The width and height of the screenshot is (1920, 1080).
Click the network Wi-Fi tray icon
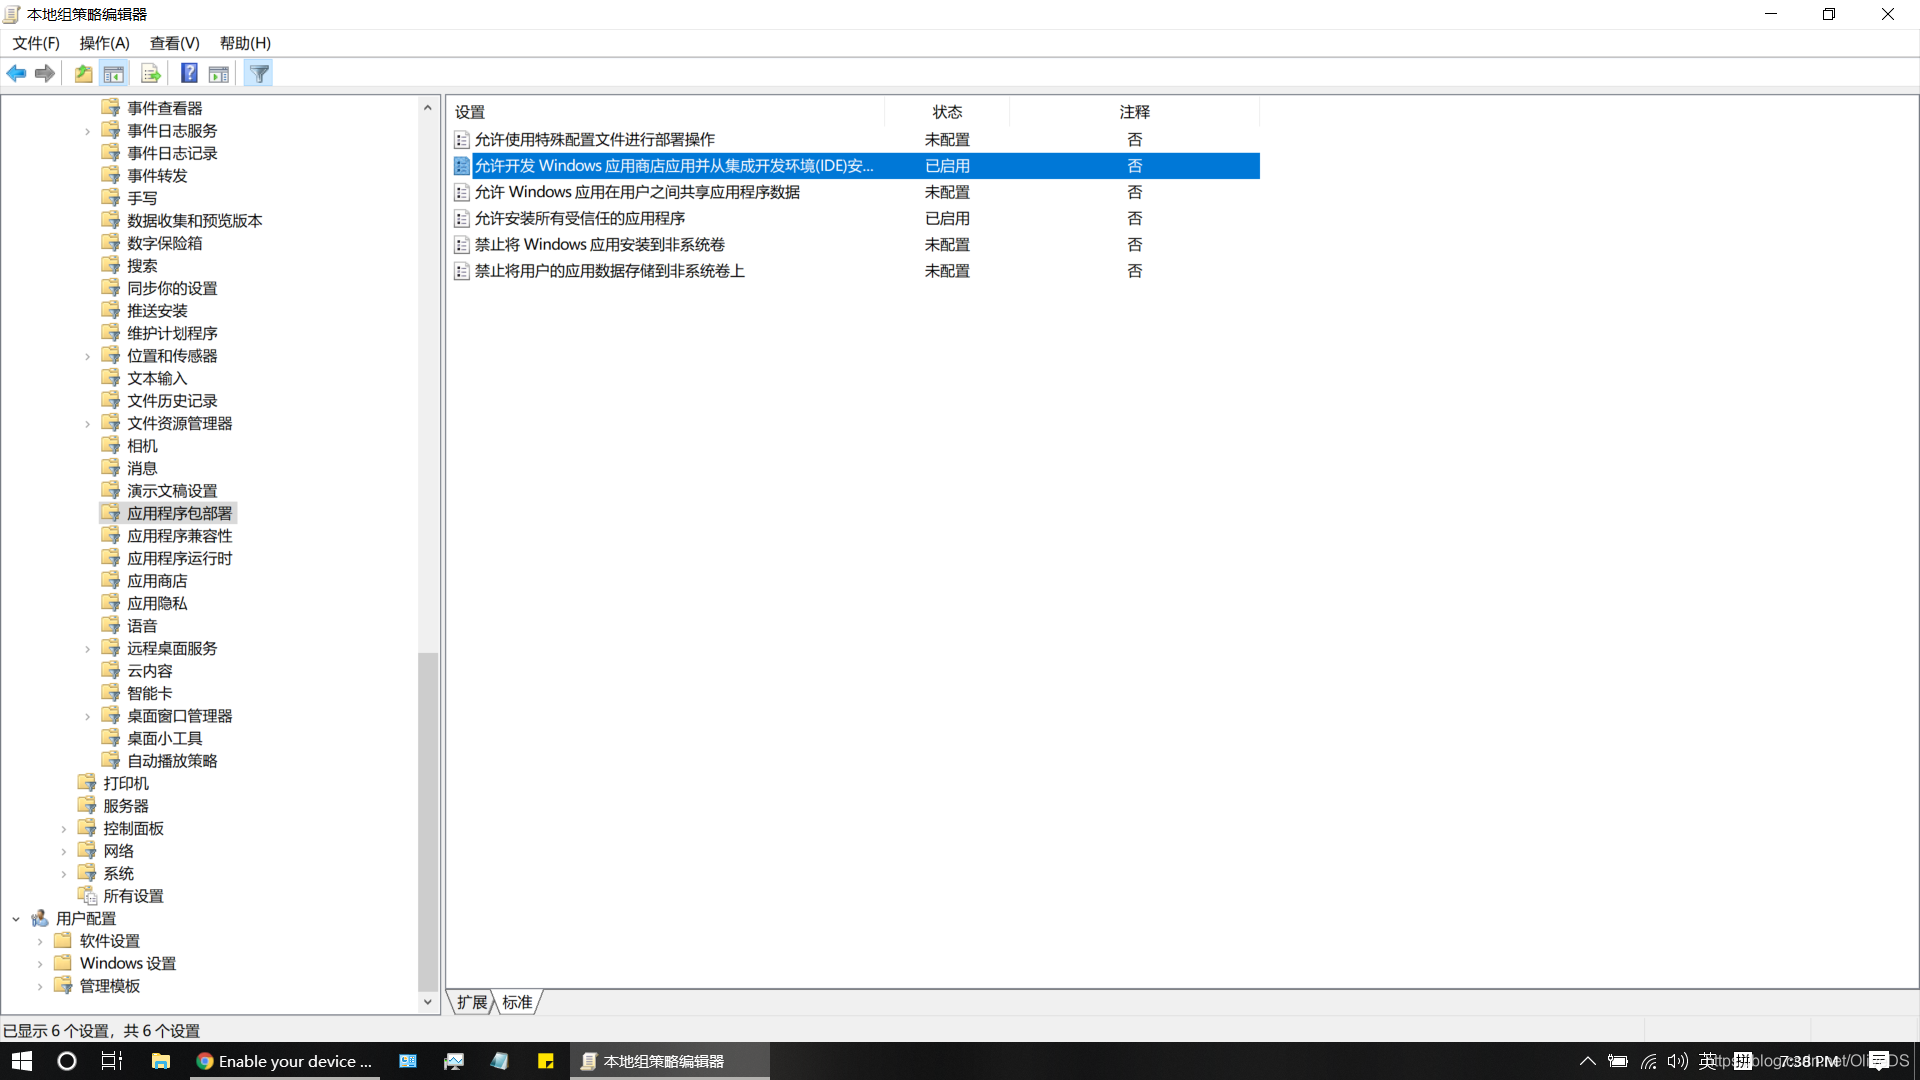tap(1648, 1061)
